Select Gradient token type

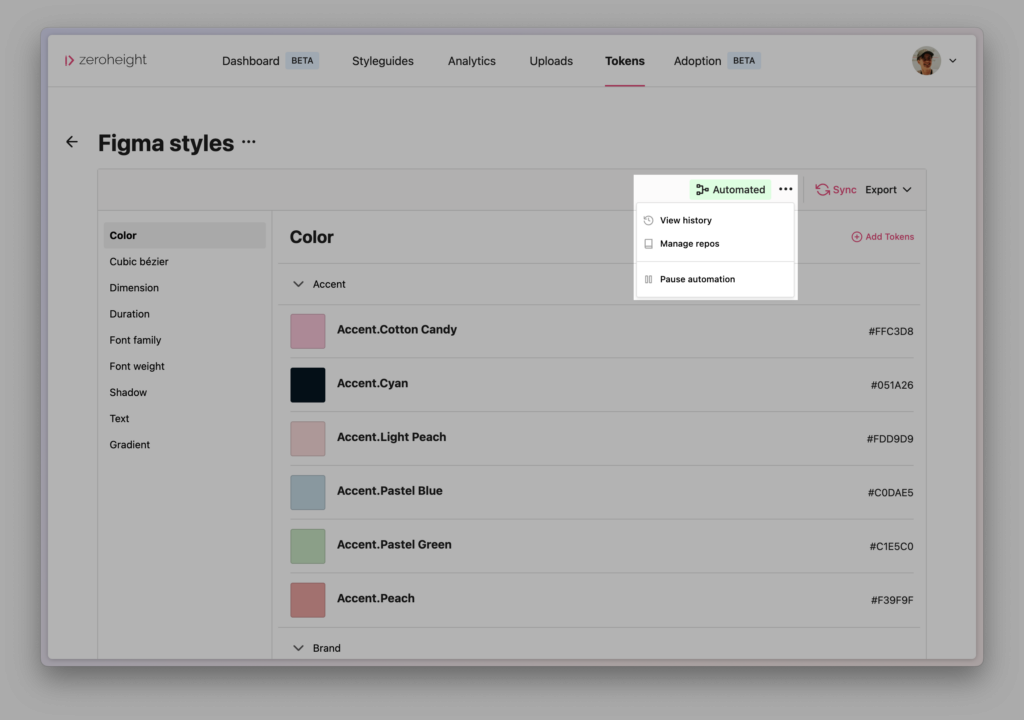185,444
